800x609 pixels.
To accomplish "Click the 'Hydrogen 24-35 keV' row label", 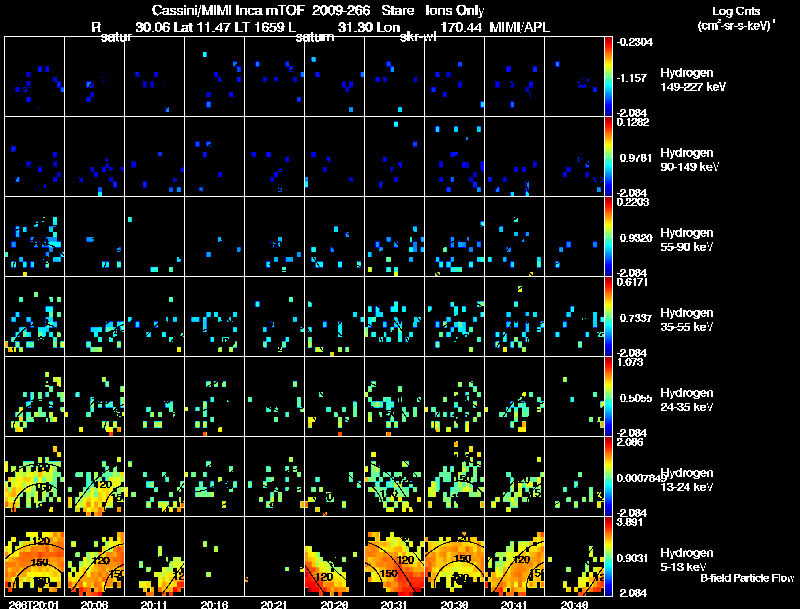I will pos(687,400).
